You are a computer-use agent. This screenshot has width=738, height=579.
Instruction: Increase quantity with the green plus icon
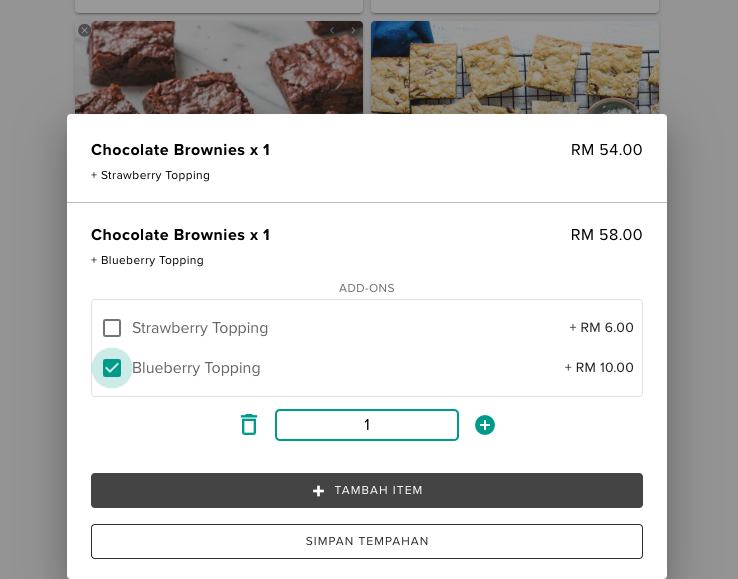point(485,425)
